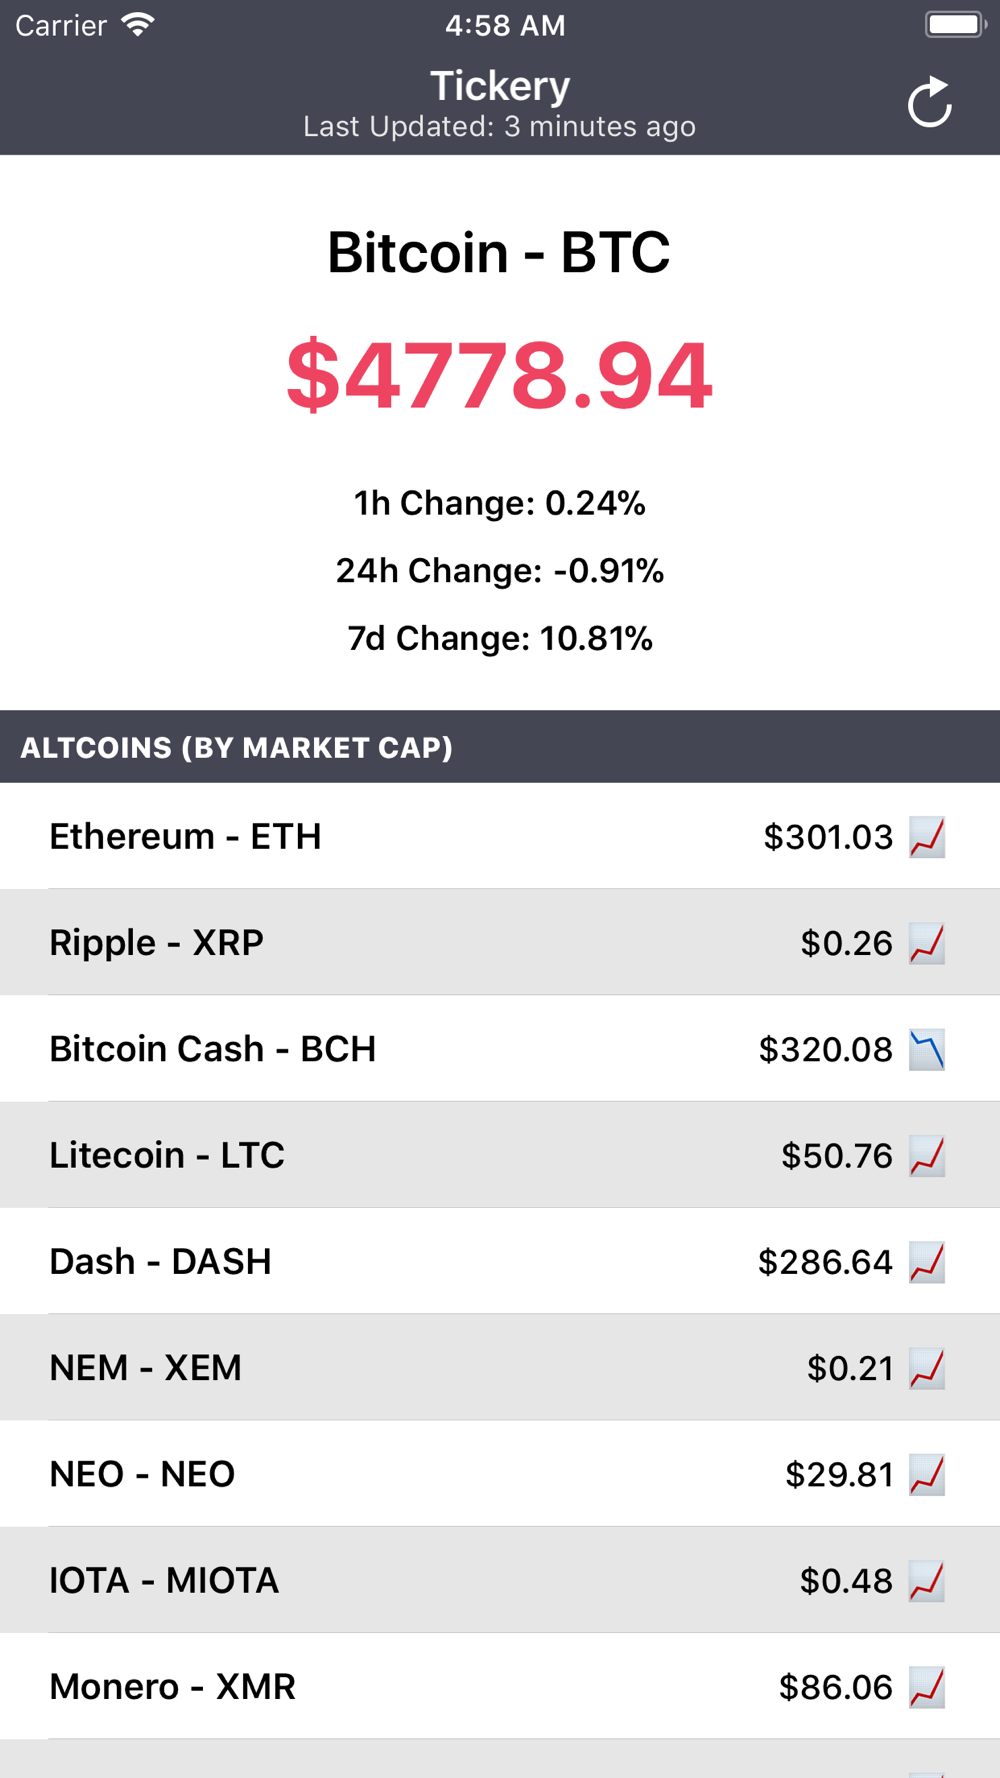The width and height of the screenshot is (1000, 1778).
Task: Tap the Wi-Fi status bar icon
Action: (138, 25)
